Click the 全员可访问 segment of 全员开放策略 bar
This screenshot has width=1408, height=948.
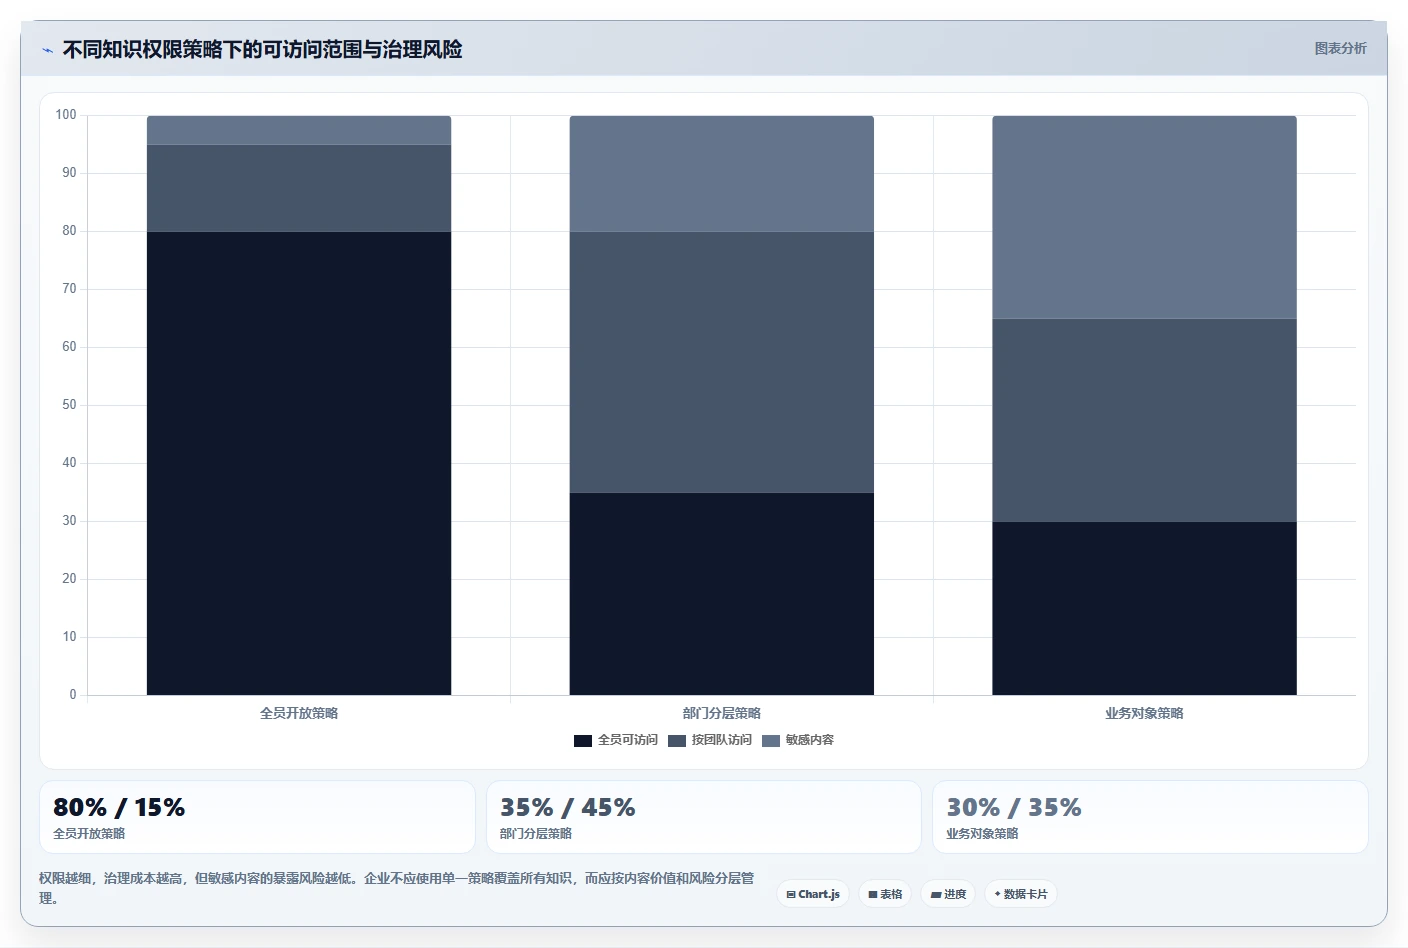point(299,463)
